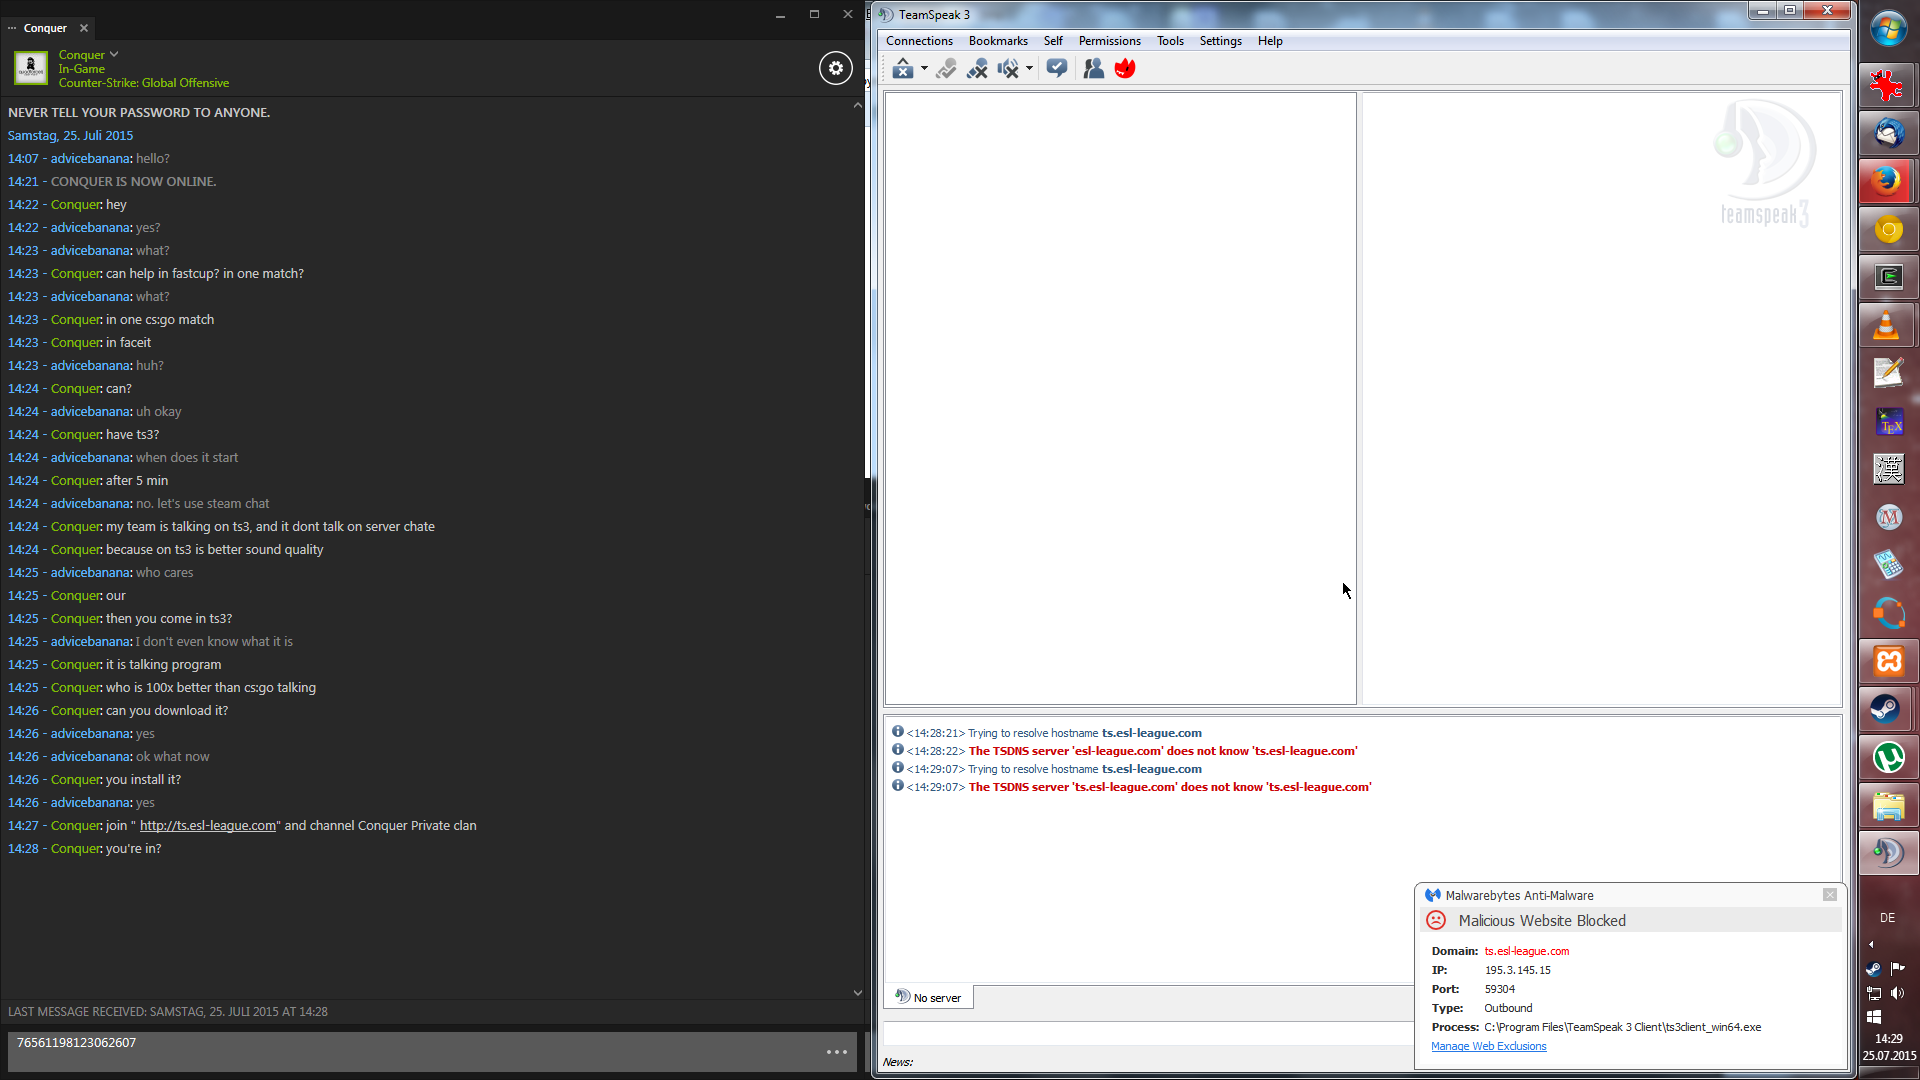Image resolution: width=1920 pixels, height=1080 pixels.
Task: Click the ts.esl-league.com link in chat
Action: (208, 826)
